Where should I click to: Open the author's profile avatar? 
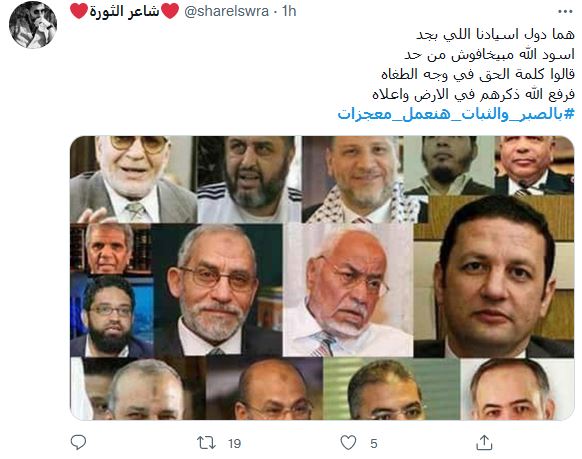click(x=33, y=24)
